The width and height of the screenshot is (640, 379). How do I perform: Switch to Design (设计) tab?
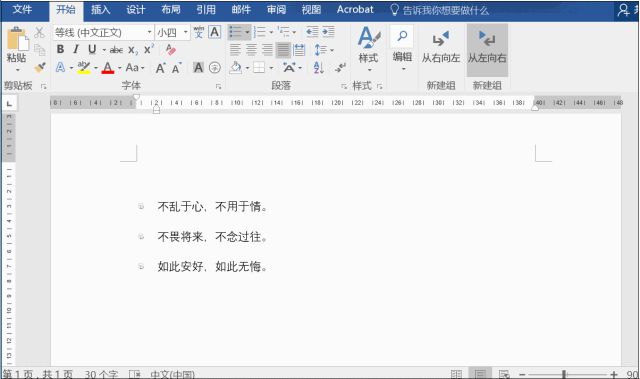(x=135, y=10)
